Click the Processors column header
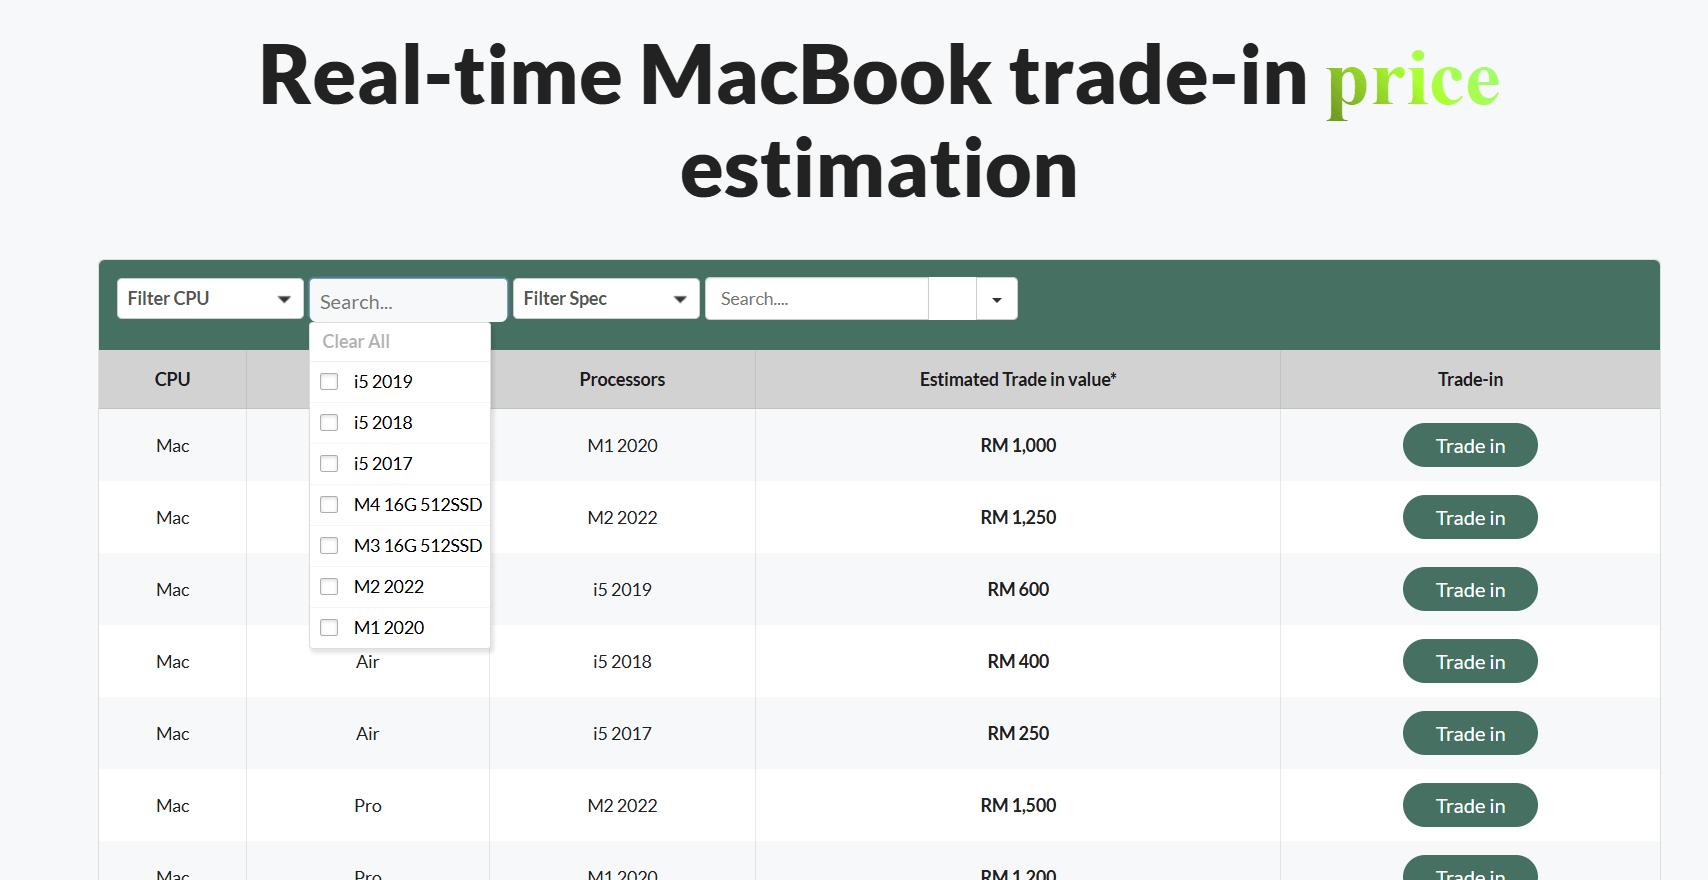This screenshot has height=880, width=1708. pyautogui.click(x=622, y=380)
